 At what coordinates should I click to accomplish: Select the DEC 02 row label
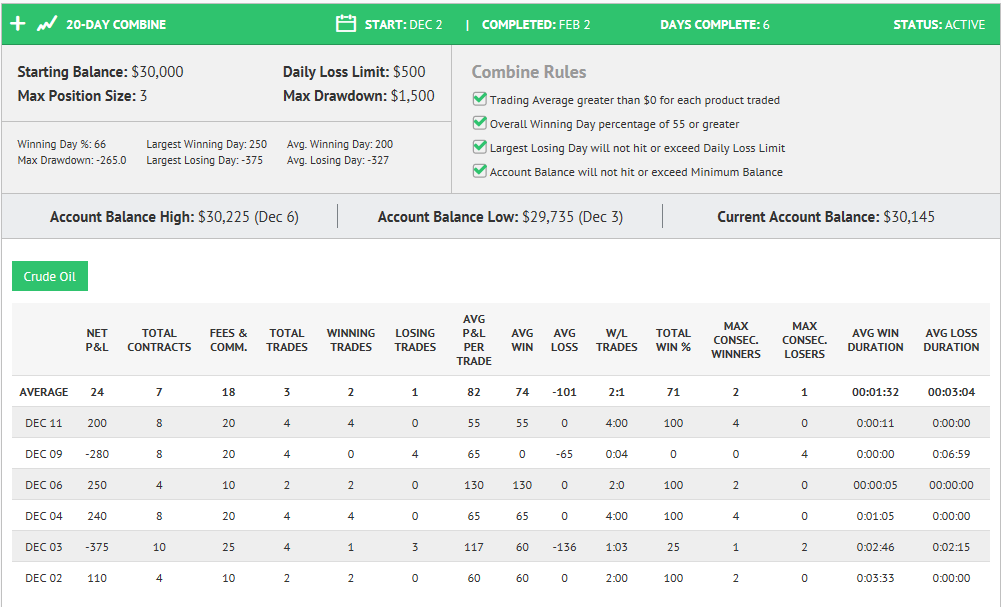pos(43,578)
